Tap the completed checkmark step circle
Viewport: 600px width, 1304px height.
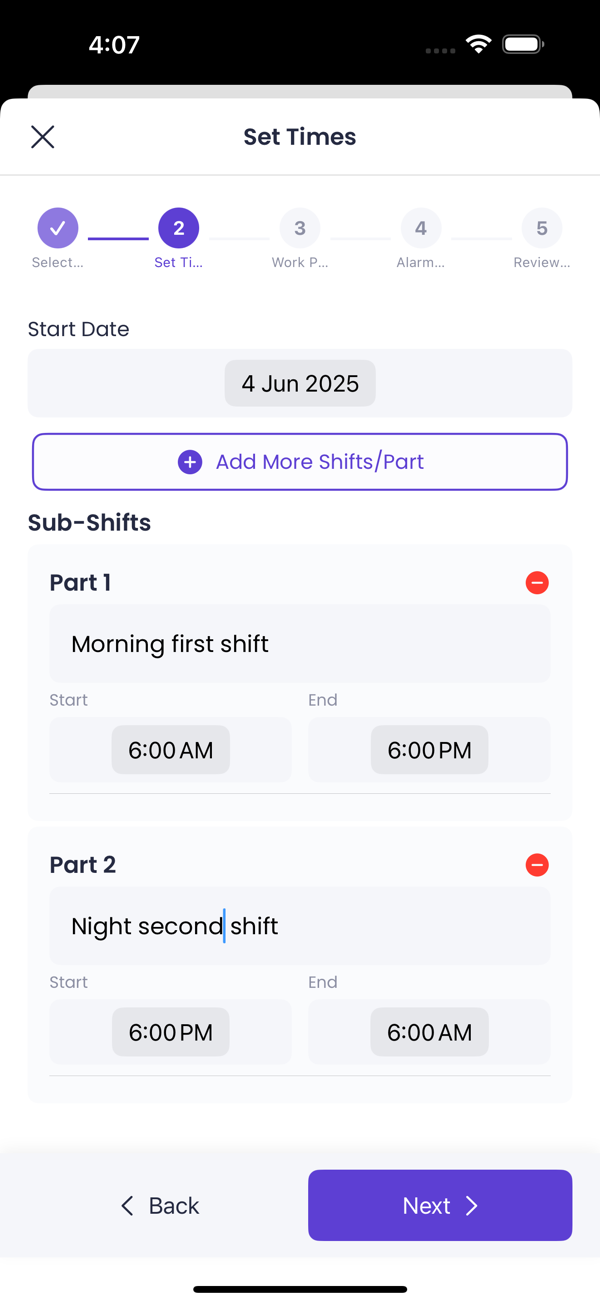point(58,228)
